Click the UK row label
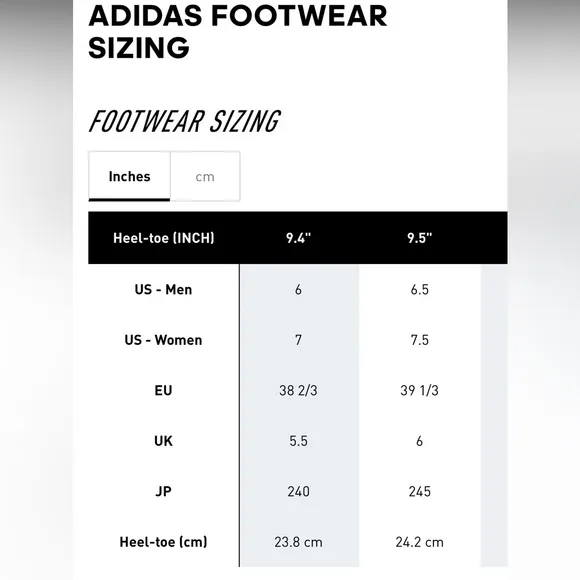 [x=163, y=441]
